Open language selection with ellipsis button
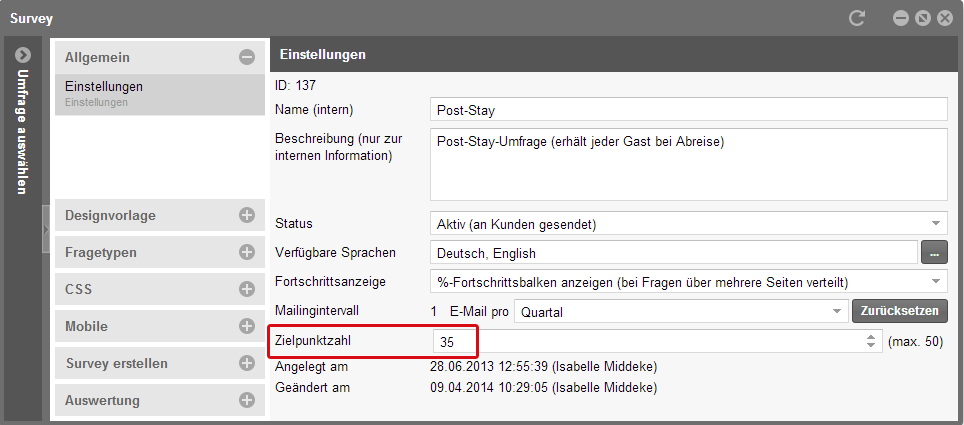This screenshot has width=964, height=425. (934, 253)
